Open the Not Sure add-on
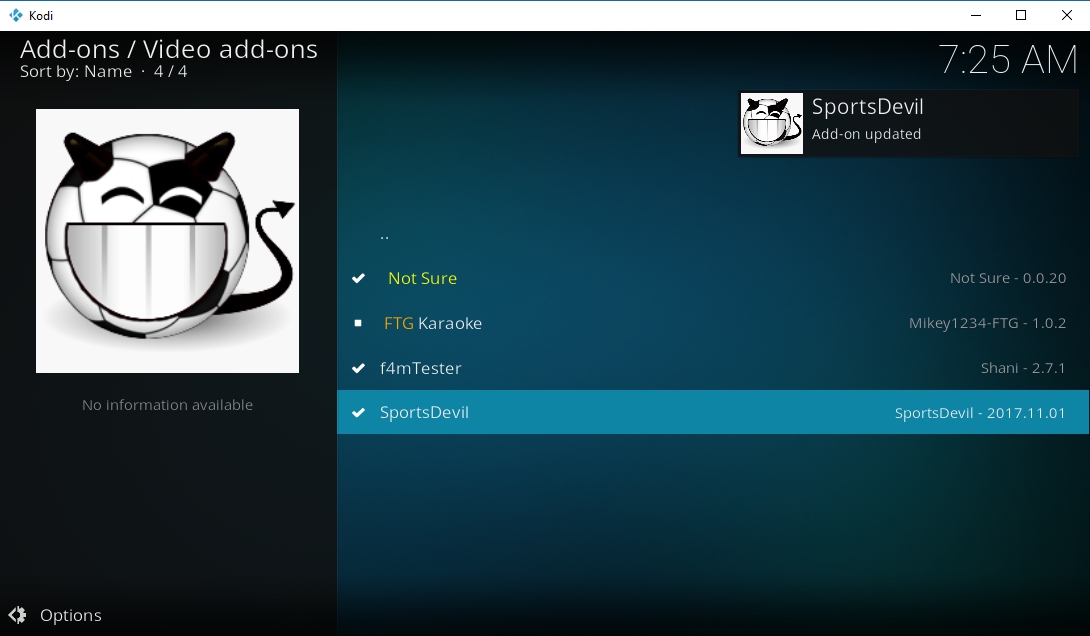 click(713, 278)
